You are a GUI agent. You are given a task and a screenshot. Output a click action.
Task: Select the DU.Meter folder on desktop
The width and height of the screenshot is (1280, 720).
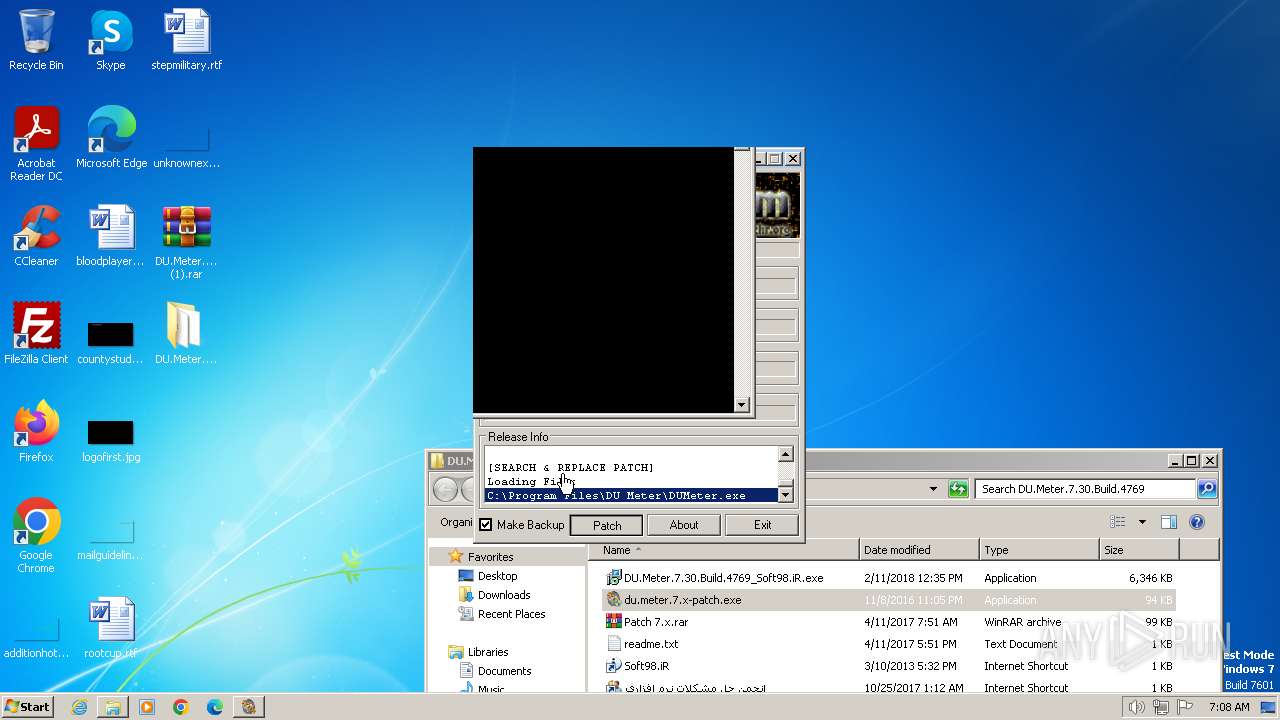point(186,334)
